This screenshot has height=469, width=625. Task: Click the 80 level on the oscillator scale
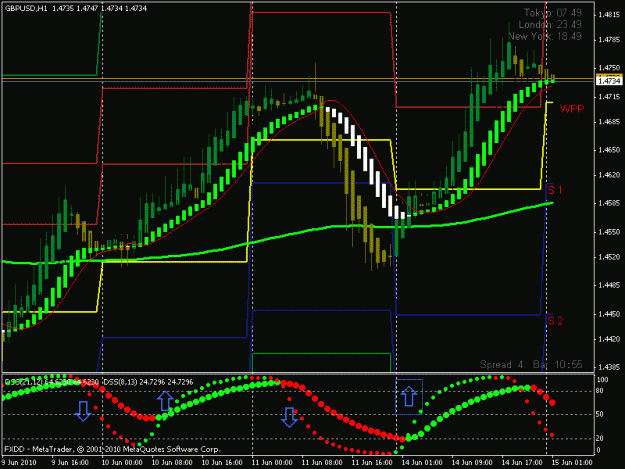click(600, 391)
